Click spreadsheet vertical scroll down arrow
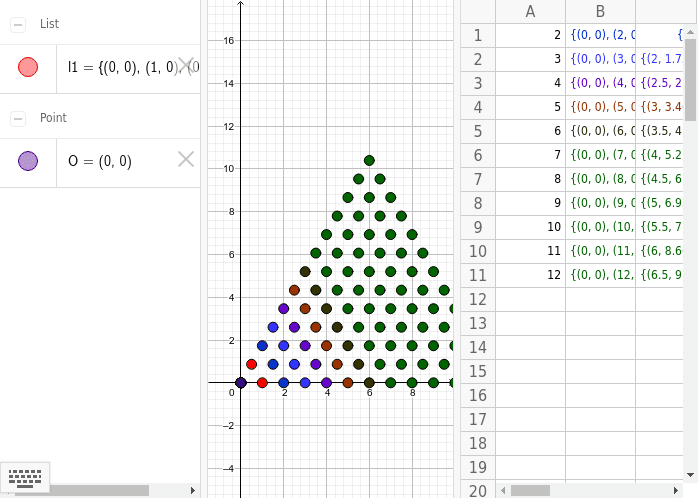This screenshot has width=700, height=500. click(x=691, y=475)
